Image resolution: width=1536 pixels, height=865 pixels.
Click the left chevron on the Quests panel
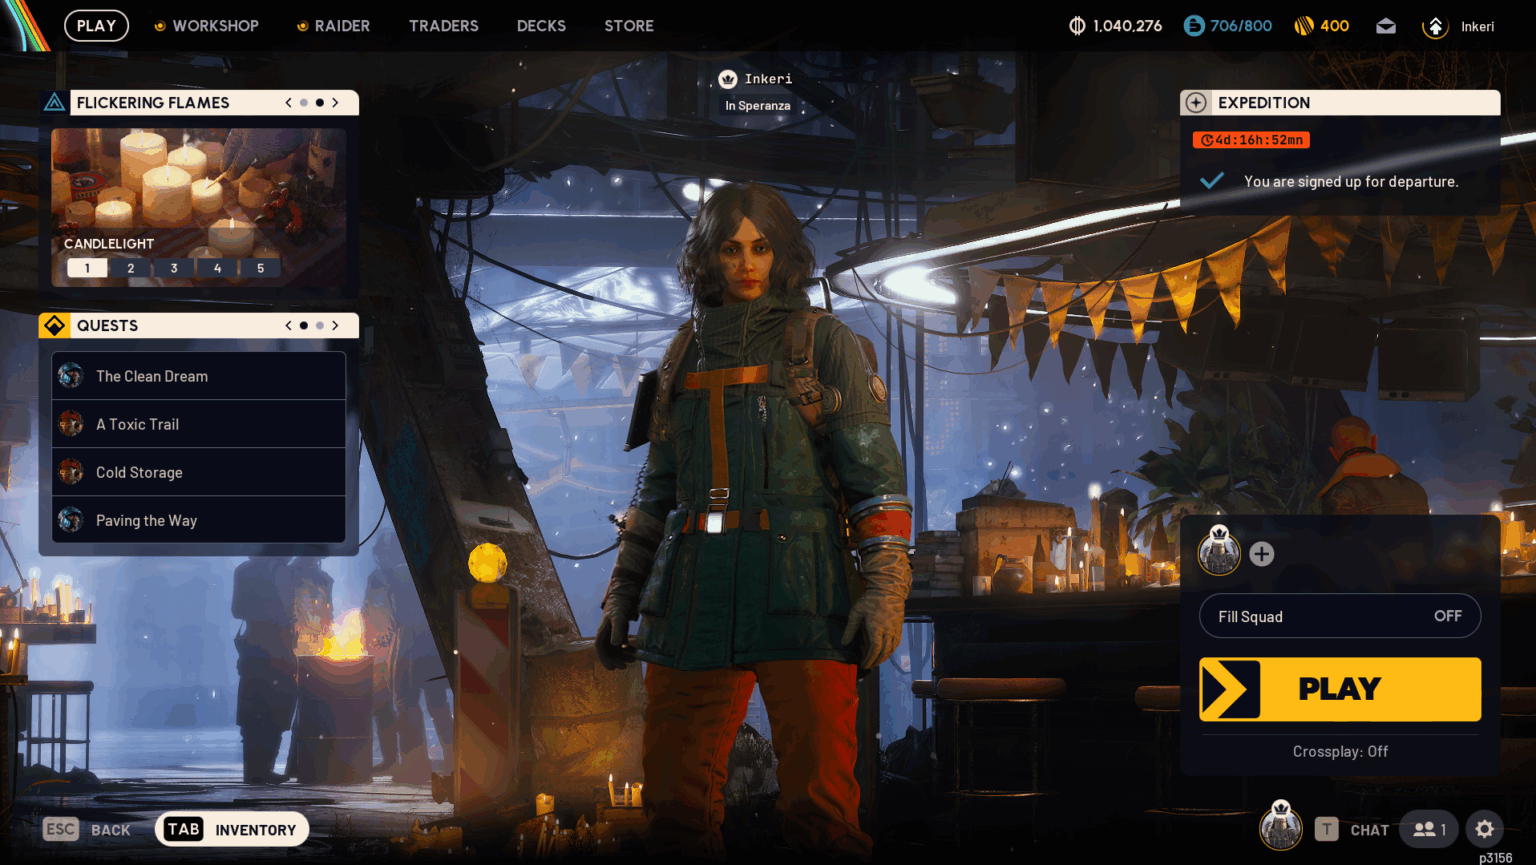[x=288, y=325]
